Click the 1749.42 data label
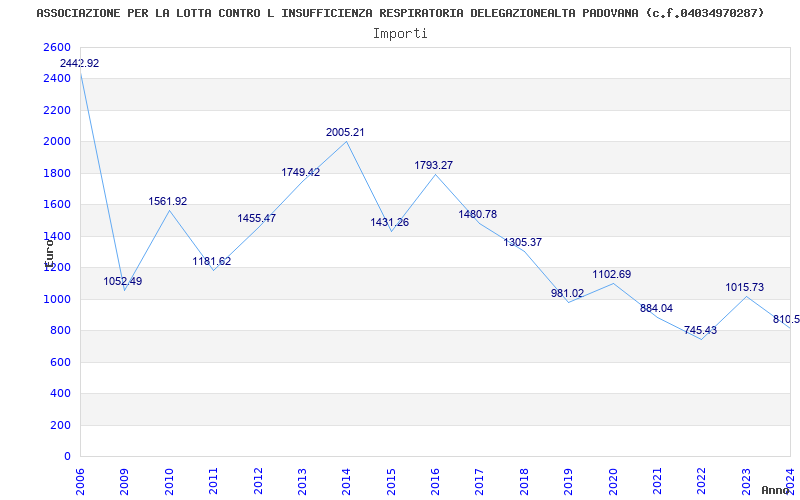The width and height of the screenshot is (800, 500). coord(301,172)
